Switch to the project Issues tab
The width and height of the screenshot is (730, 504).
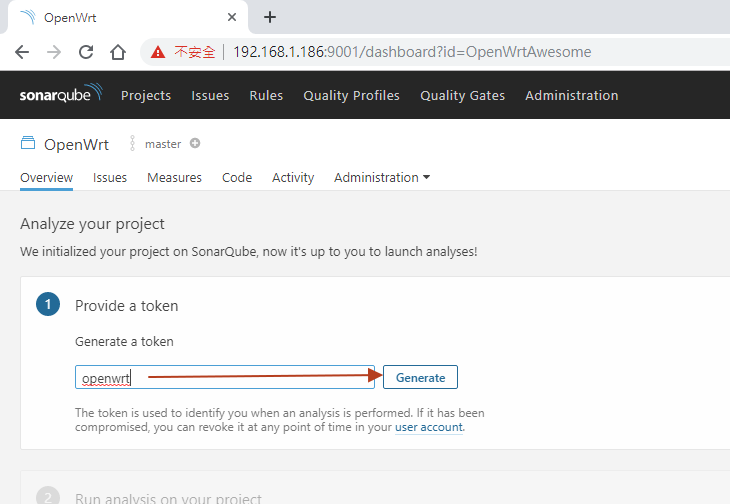click(x=110, y=178)
